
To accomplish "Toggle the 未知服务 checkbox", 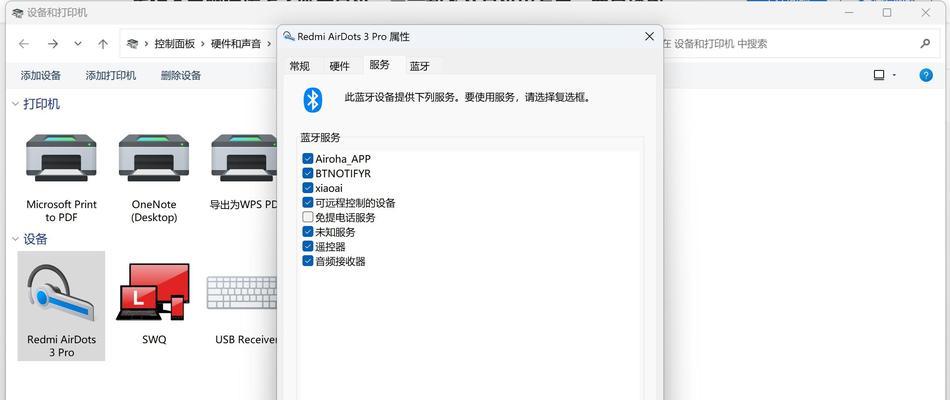I will pos(308,232).
